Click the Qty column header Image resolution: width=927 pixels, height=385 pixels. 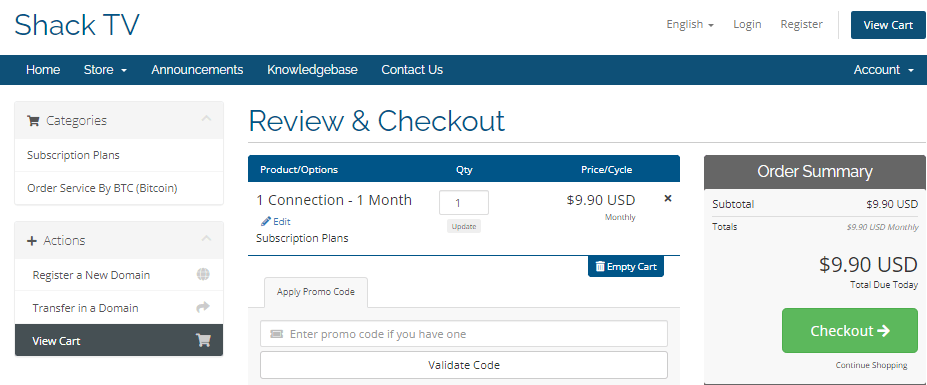(464, 170)
